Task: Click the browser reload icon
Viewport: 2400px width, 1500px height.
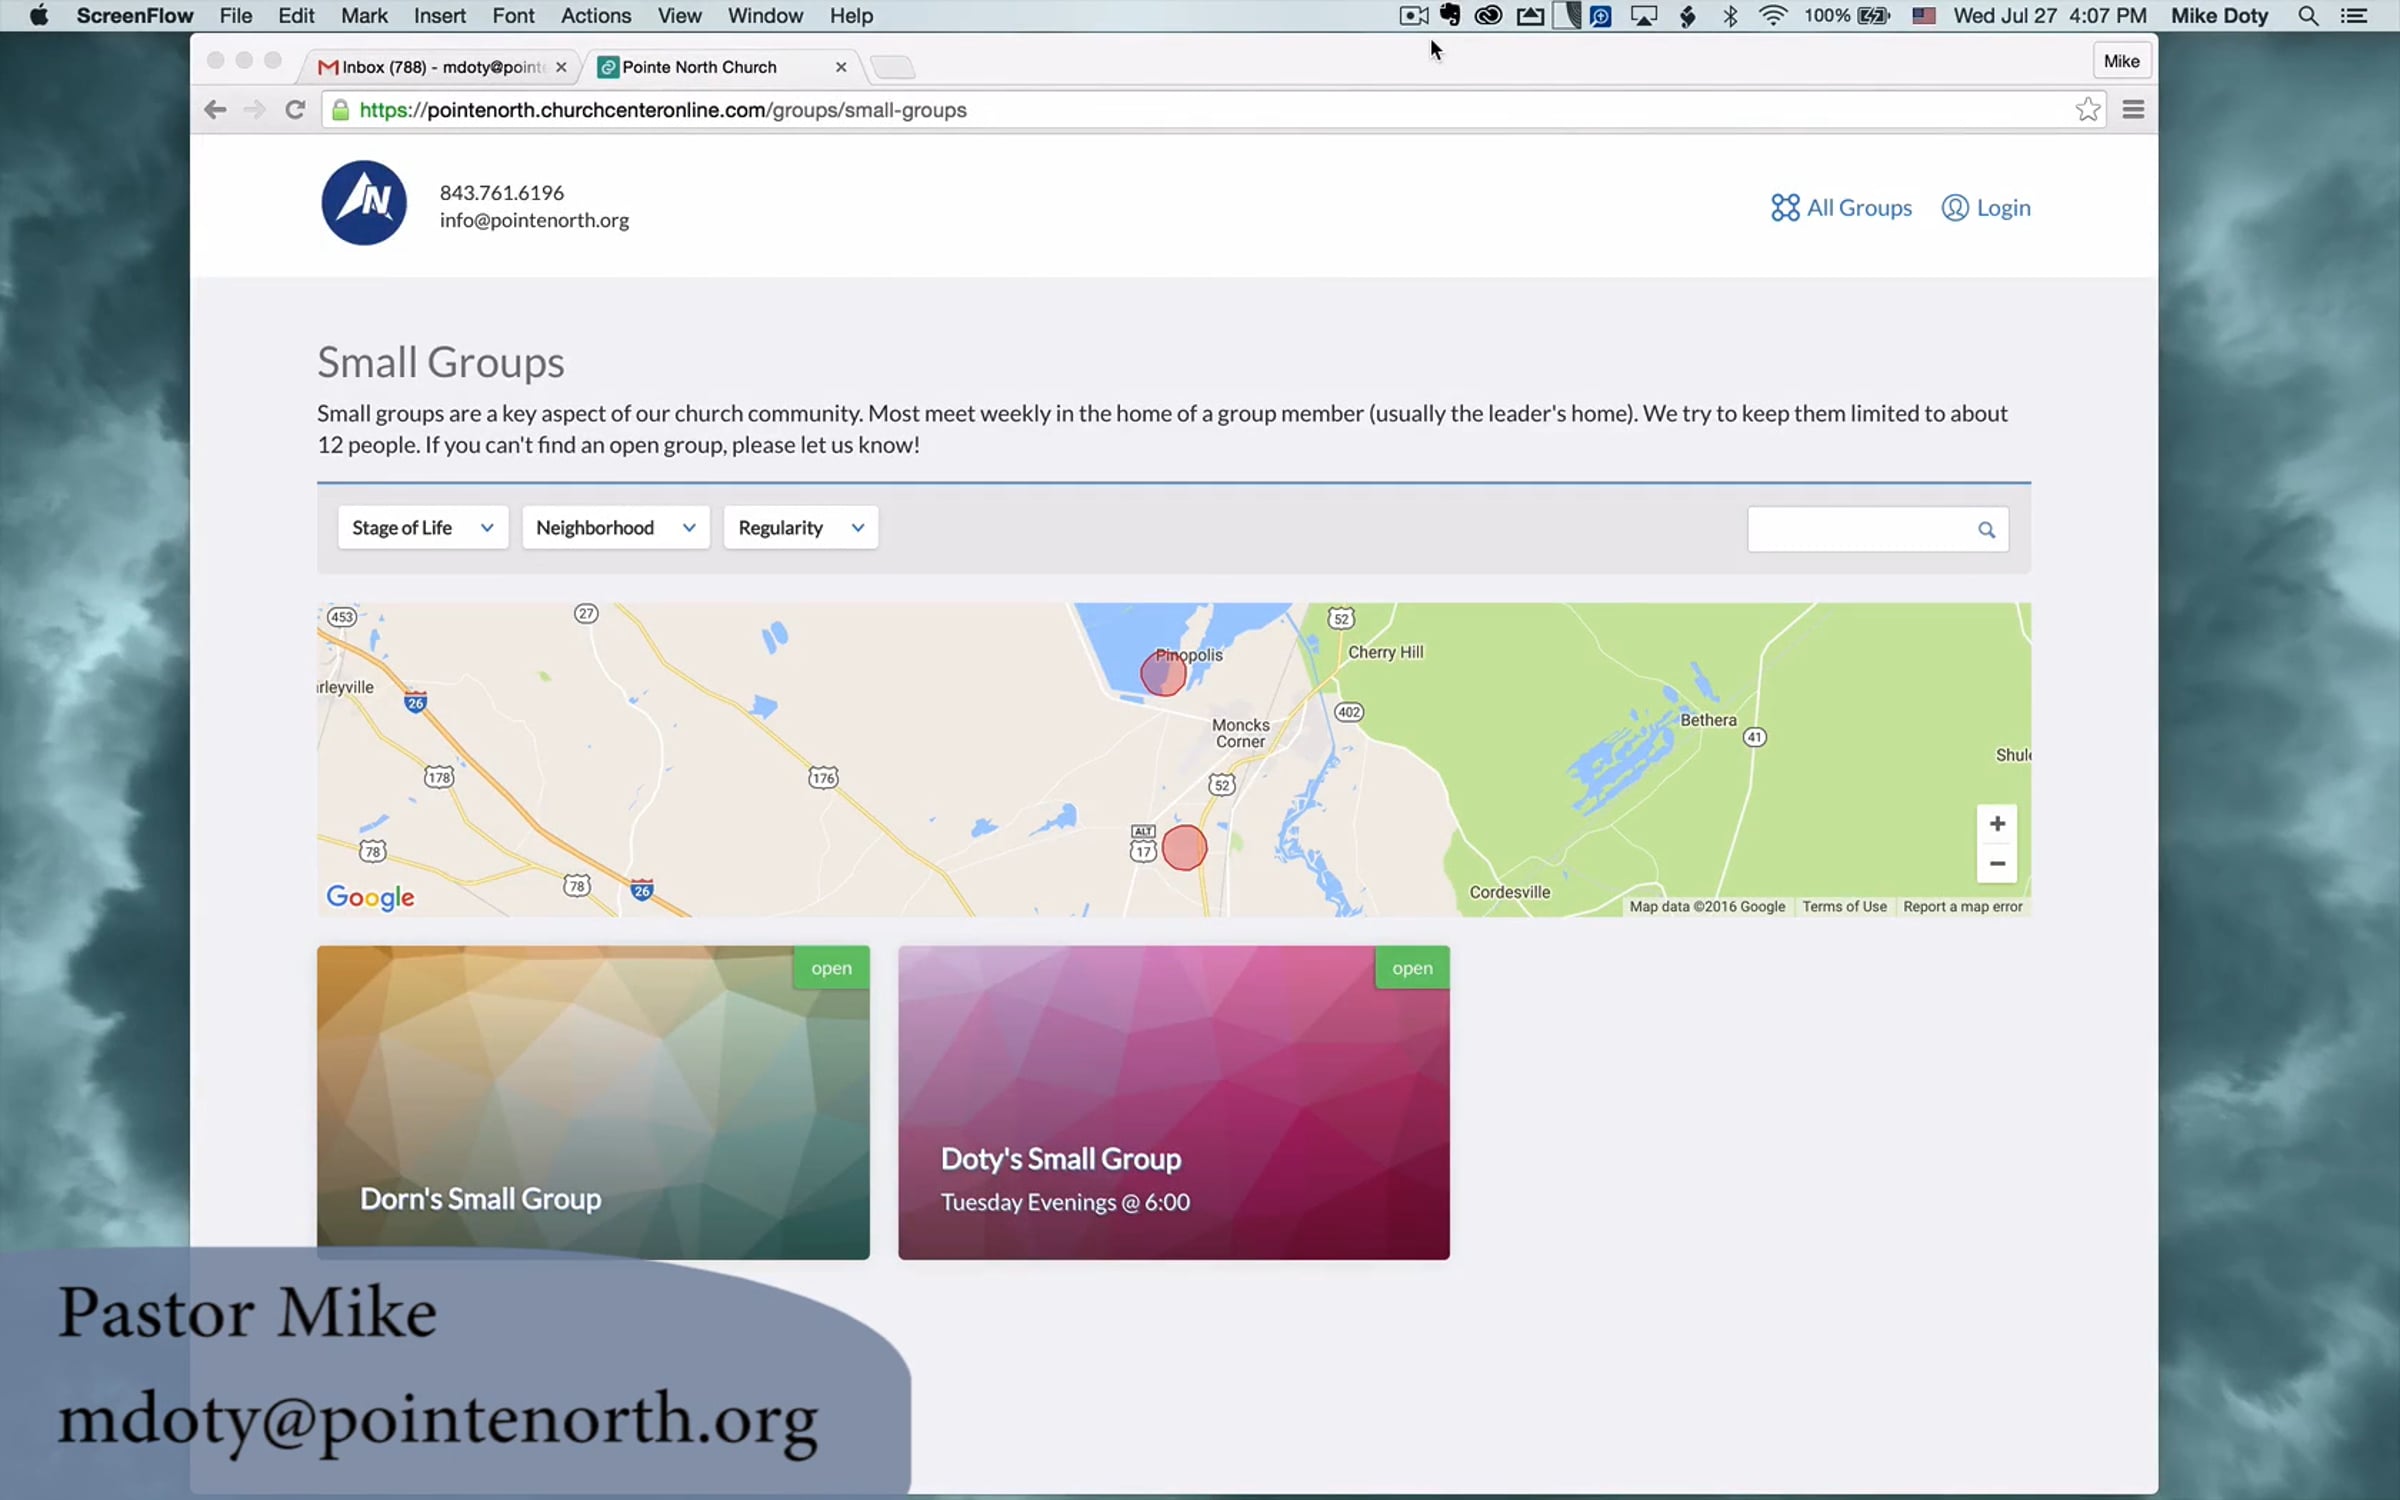Action: [x=295, y=110]
